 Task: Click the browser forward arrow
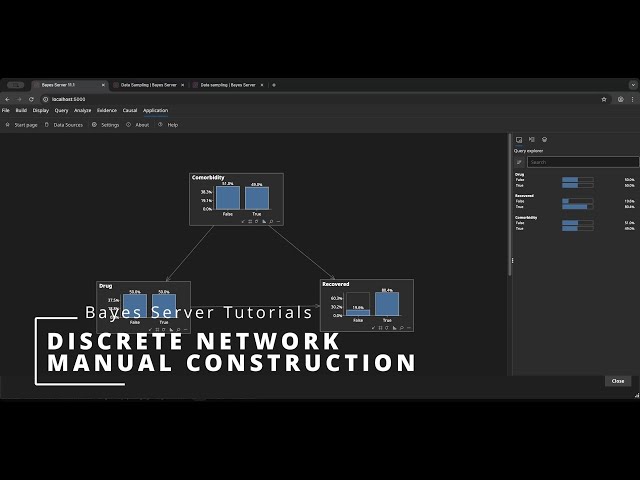pyautogui.click(x=19, y=99)
